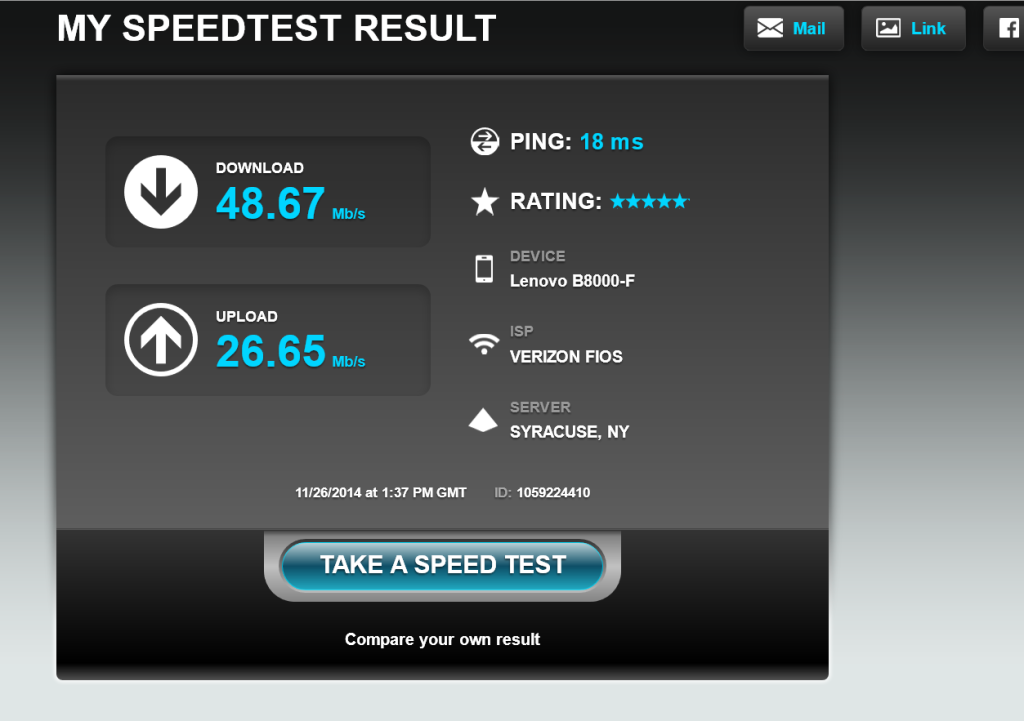
Task: Click the Verizon FiOS ISP name
Action: pos(566,357)
